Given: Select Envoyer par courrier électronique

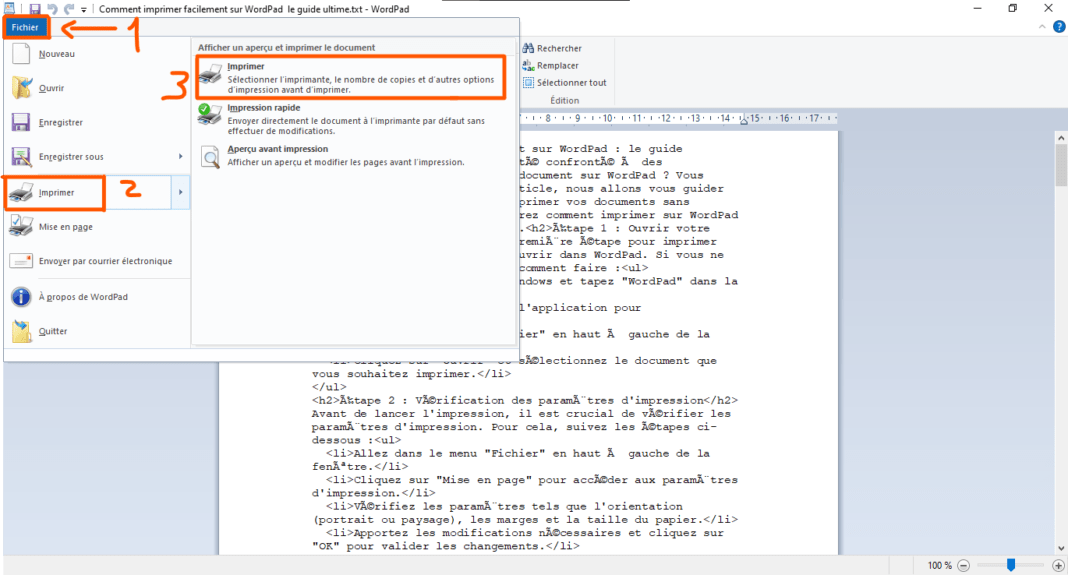Looking at the screenshot, I should point(97,261).
